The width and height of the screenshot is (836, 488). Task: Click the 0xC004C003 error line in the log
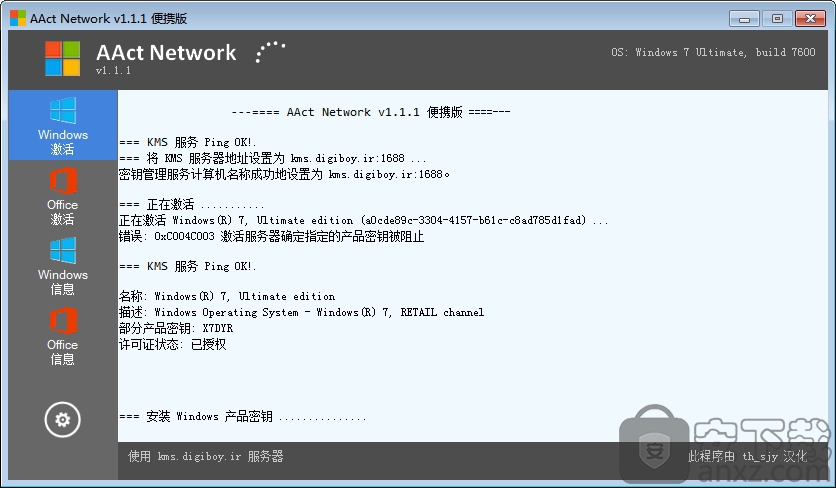(271, 236)
